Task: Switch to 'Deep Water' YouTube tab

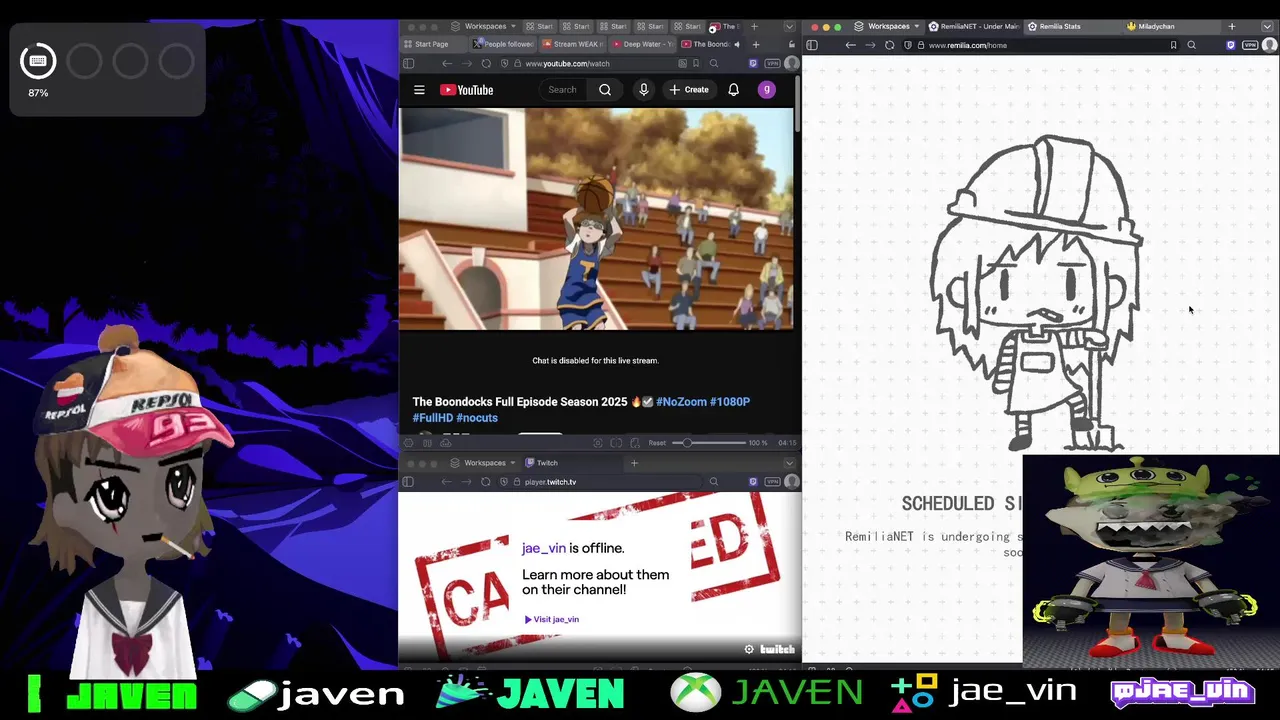Action: click(x=643, y=44)
